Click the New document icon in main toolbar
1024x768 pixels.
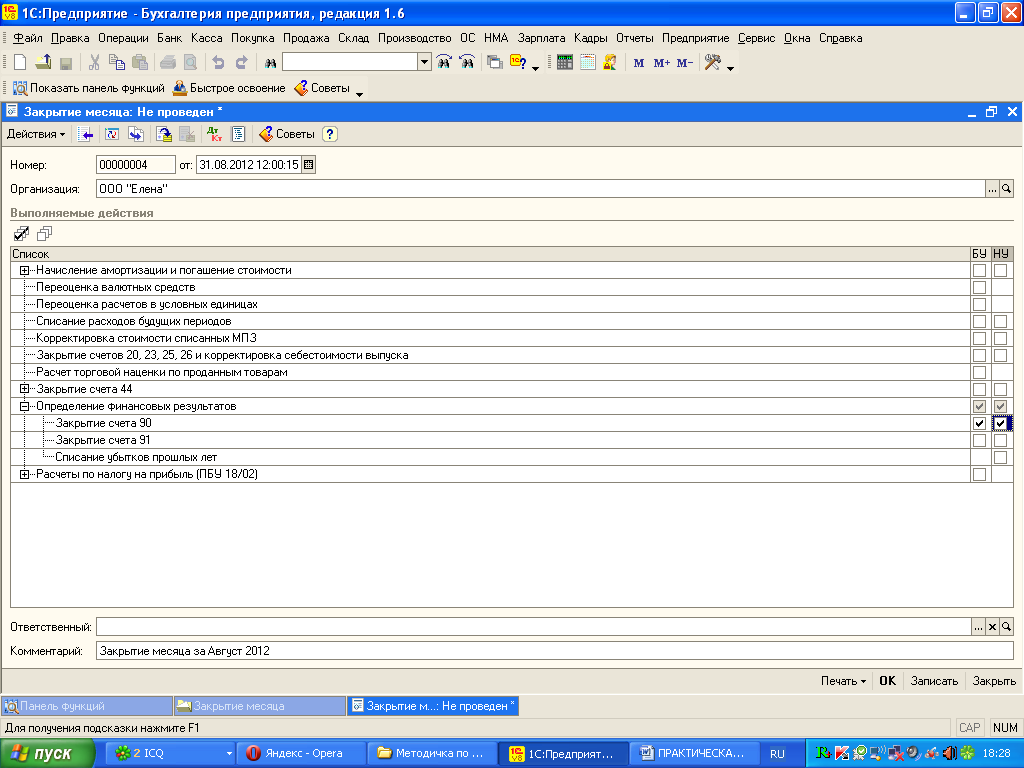point(20,63)
